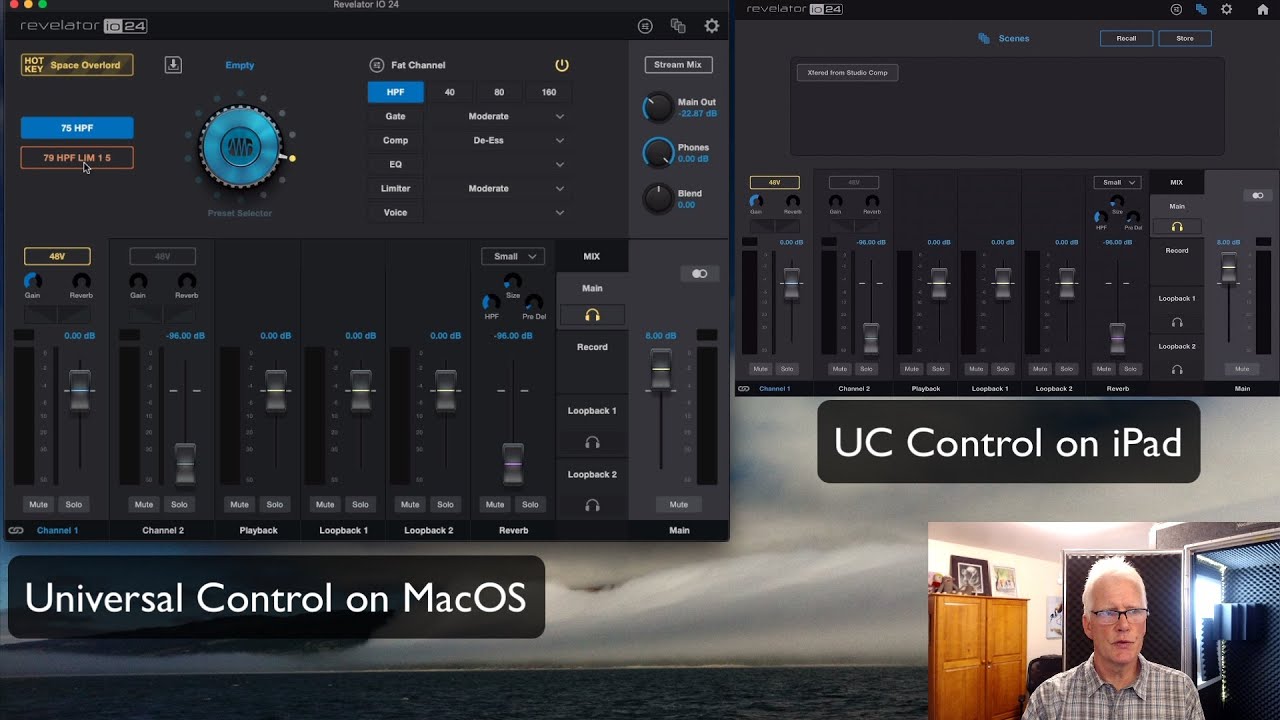The height and width of the screenshot is (720, 1280).
Task: Select the HPF filter button
Action: [x=396, y=92]
